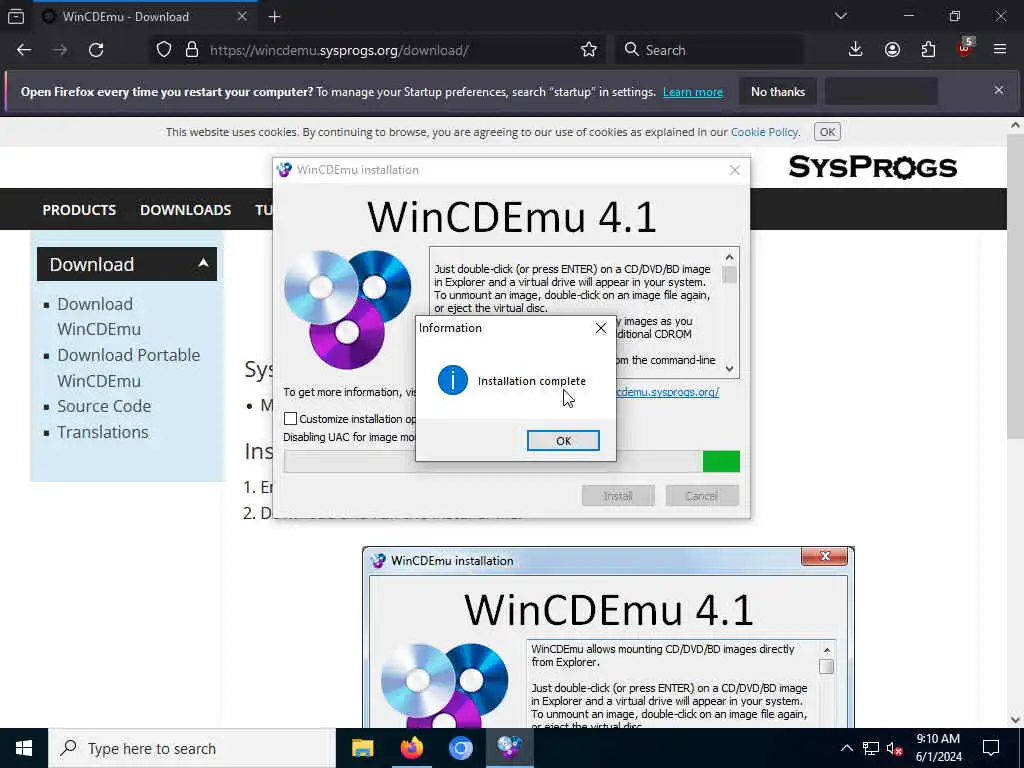1024x768 pixels.
Task: Click the WinCDEmu installer taskbar icon
Action: (x=509, y=746)
